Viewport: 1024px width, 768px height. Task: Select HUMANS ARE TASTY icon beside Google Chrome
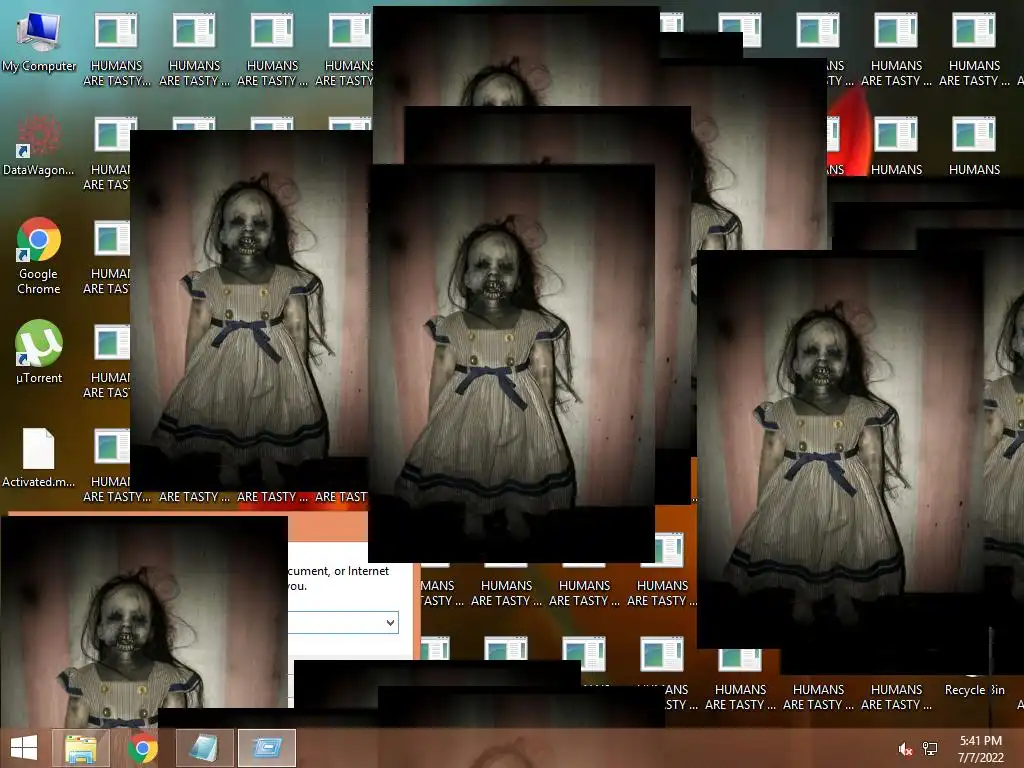[x=107, y=258]
